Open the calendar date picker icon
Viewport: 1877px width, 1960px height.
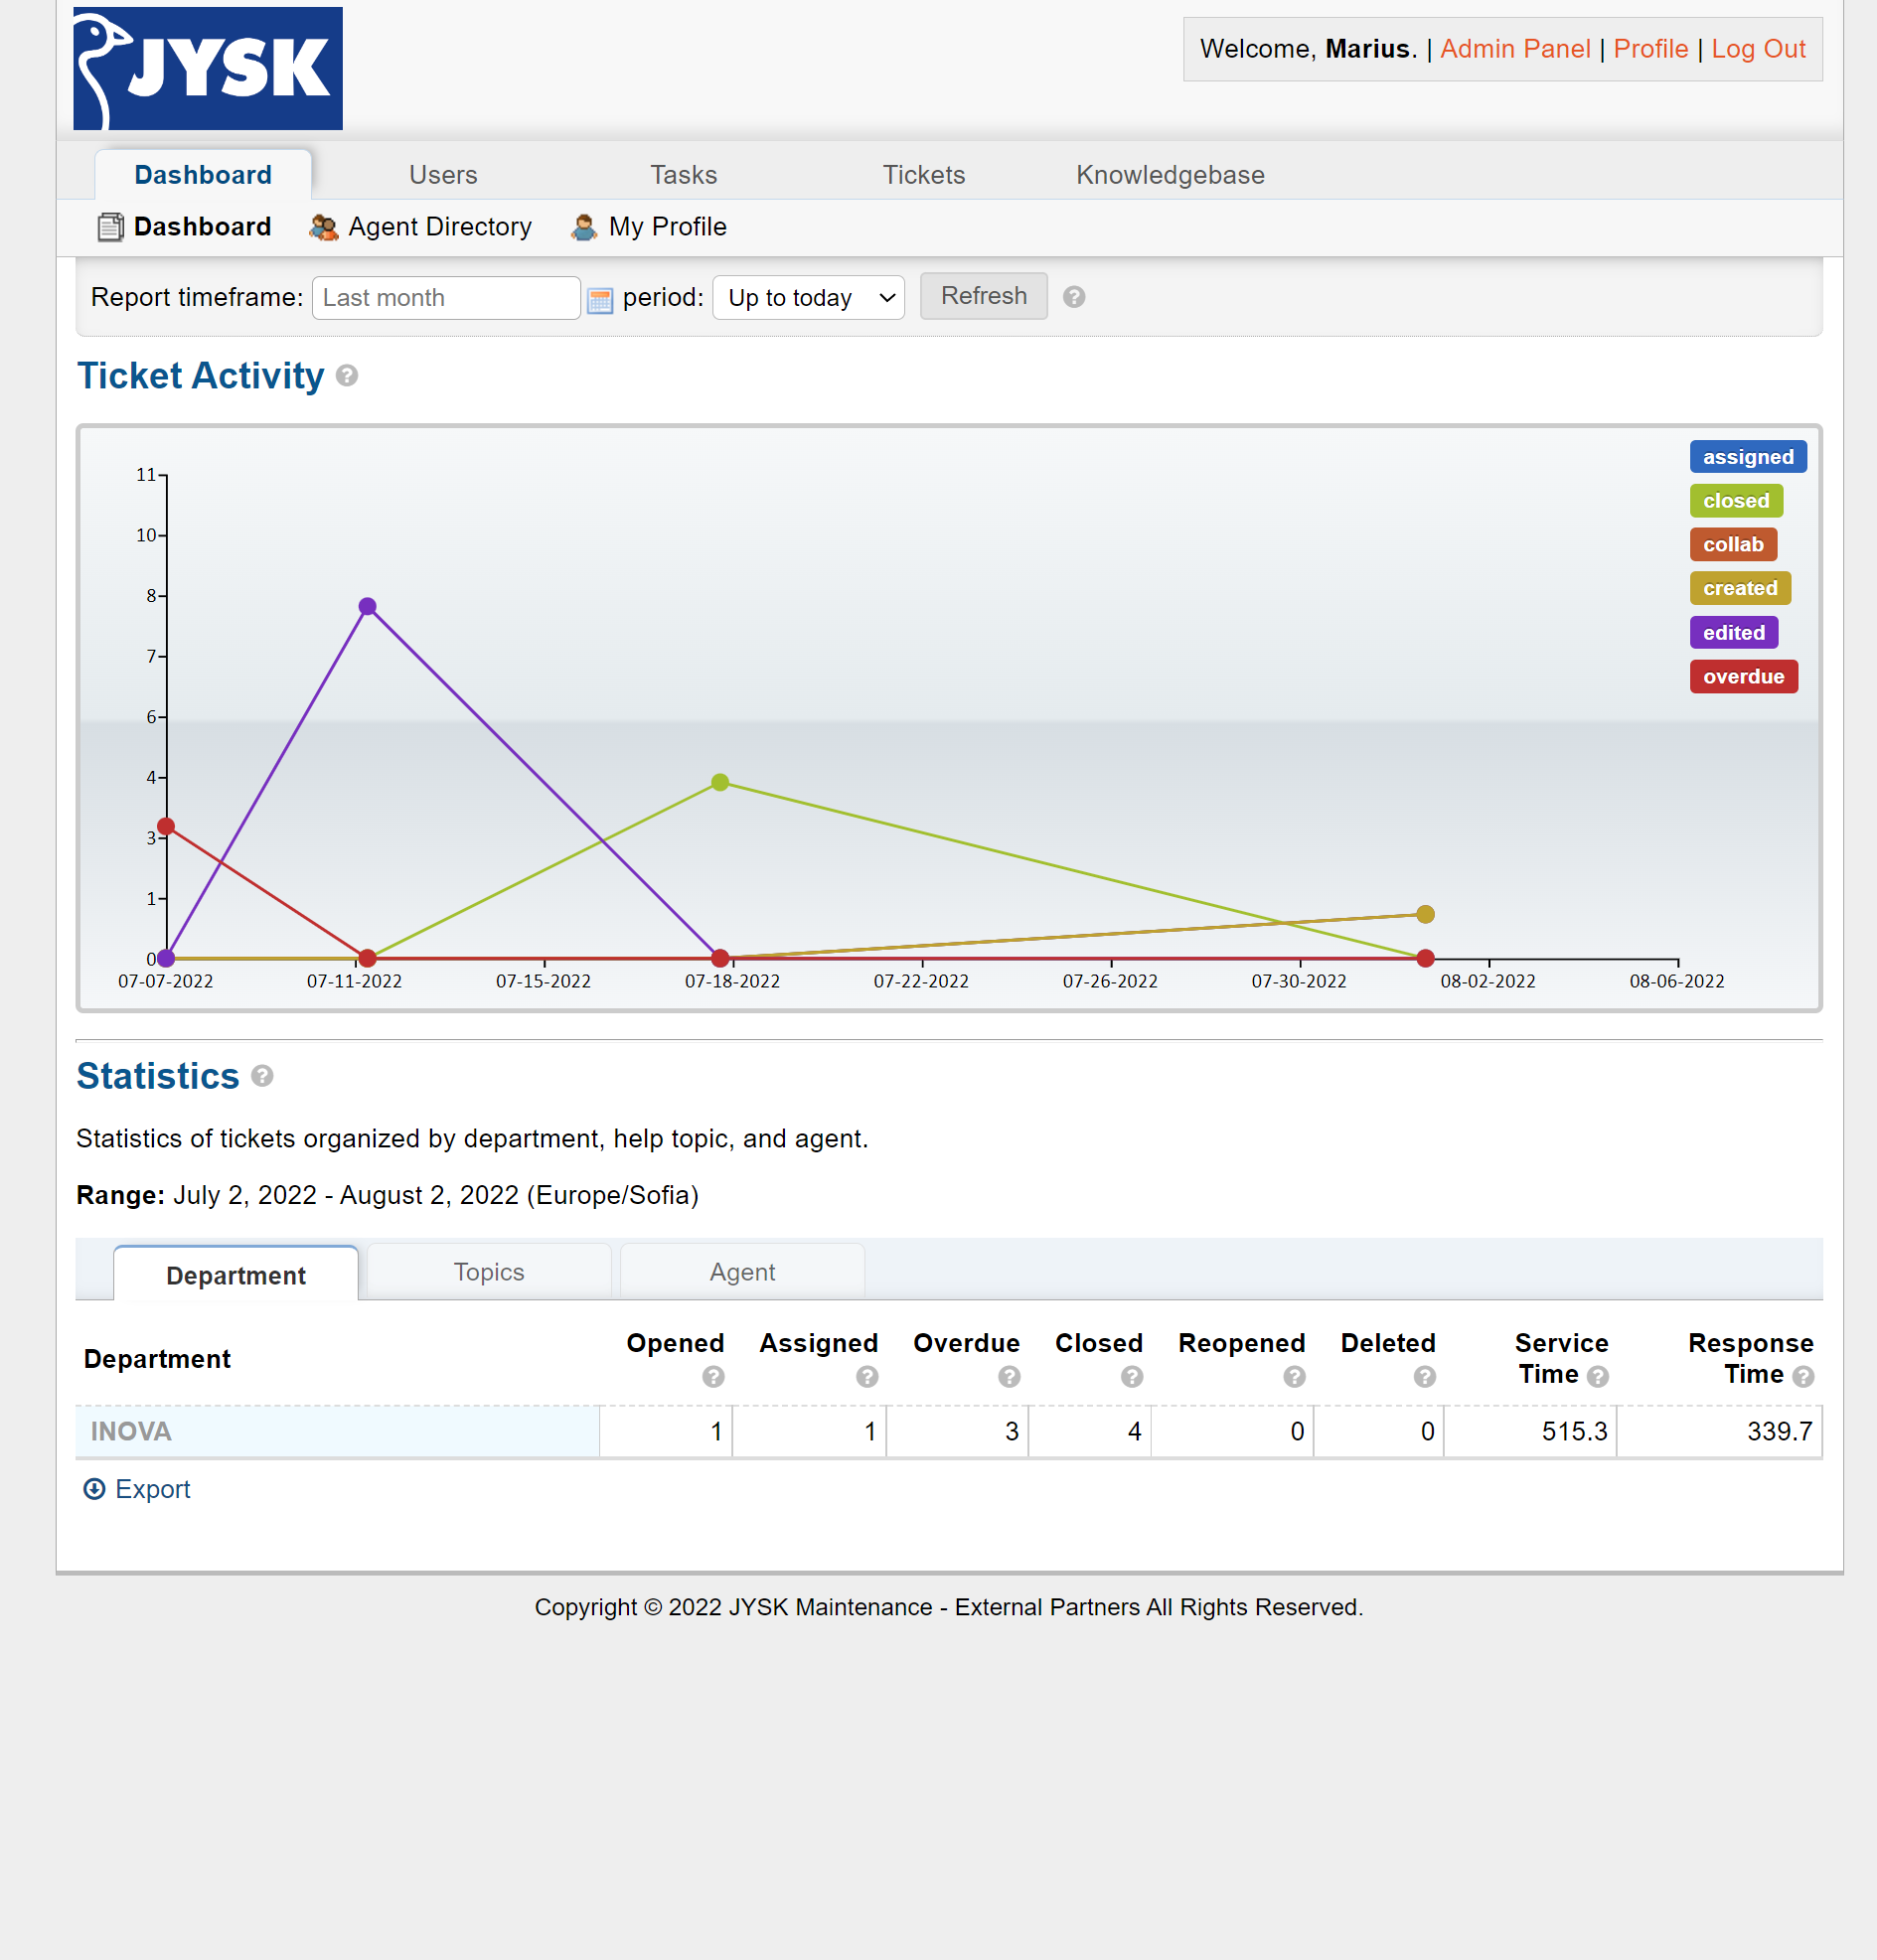pyautogui.click(x=599, y=299)
